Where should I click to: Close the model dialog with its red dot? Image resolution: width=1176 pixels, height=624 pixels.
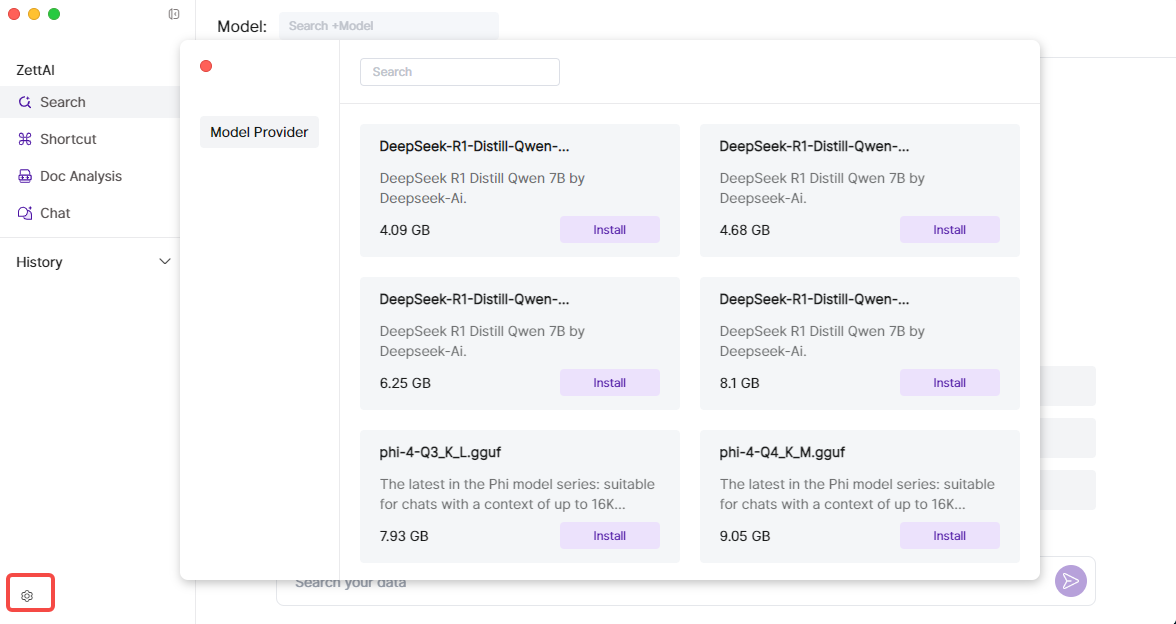(x=206, y=66)
